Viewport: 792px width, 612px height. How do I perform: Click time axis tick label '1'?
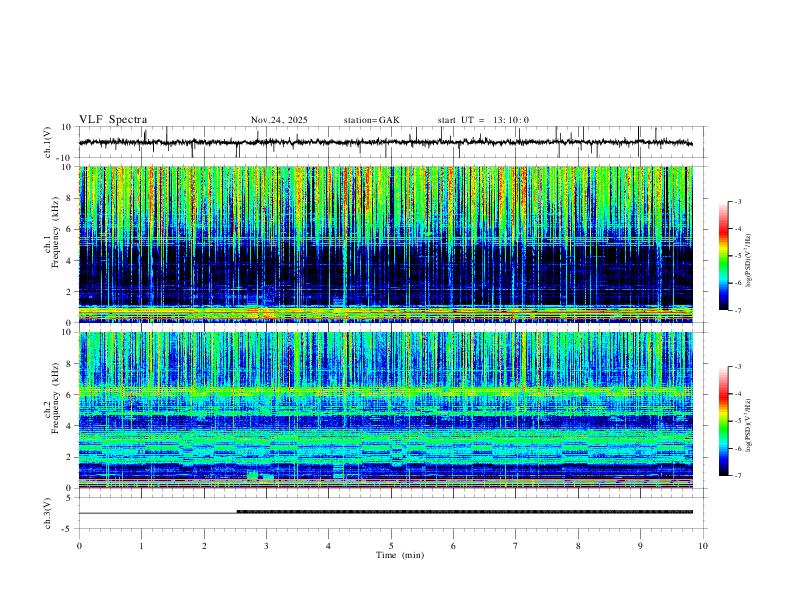[141, 546]
